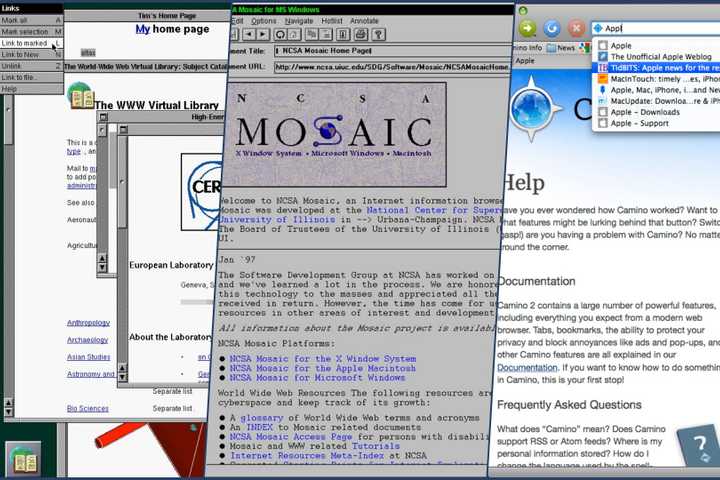Open Internet Resources Meta-Index link
720x480 pixels.
(307, 456)
